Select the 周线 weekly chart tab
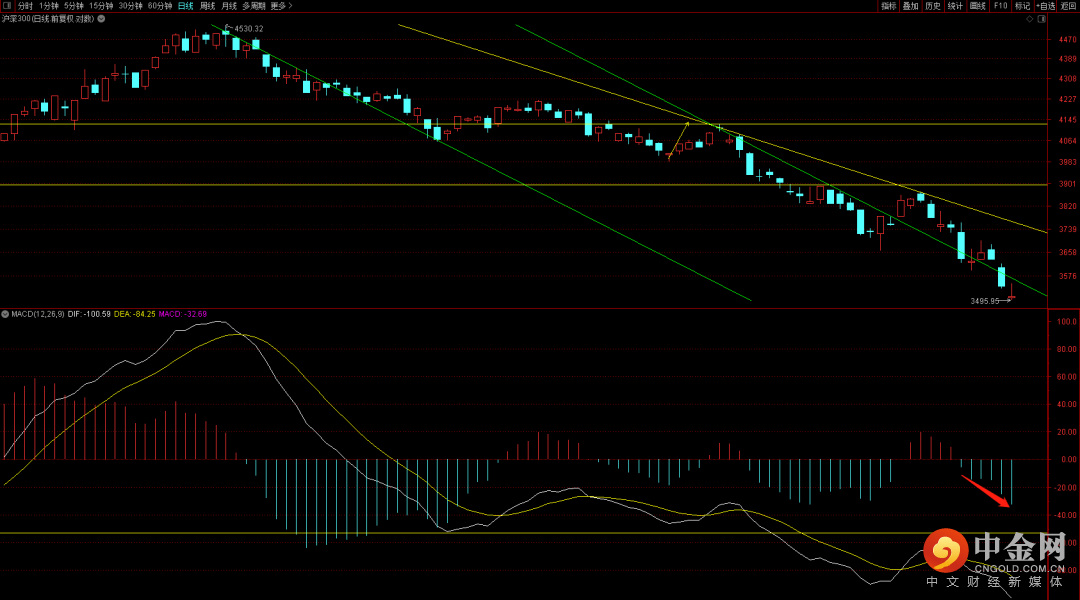The height and width of the screenshot is (600, 1080). click(207, 6)
